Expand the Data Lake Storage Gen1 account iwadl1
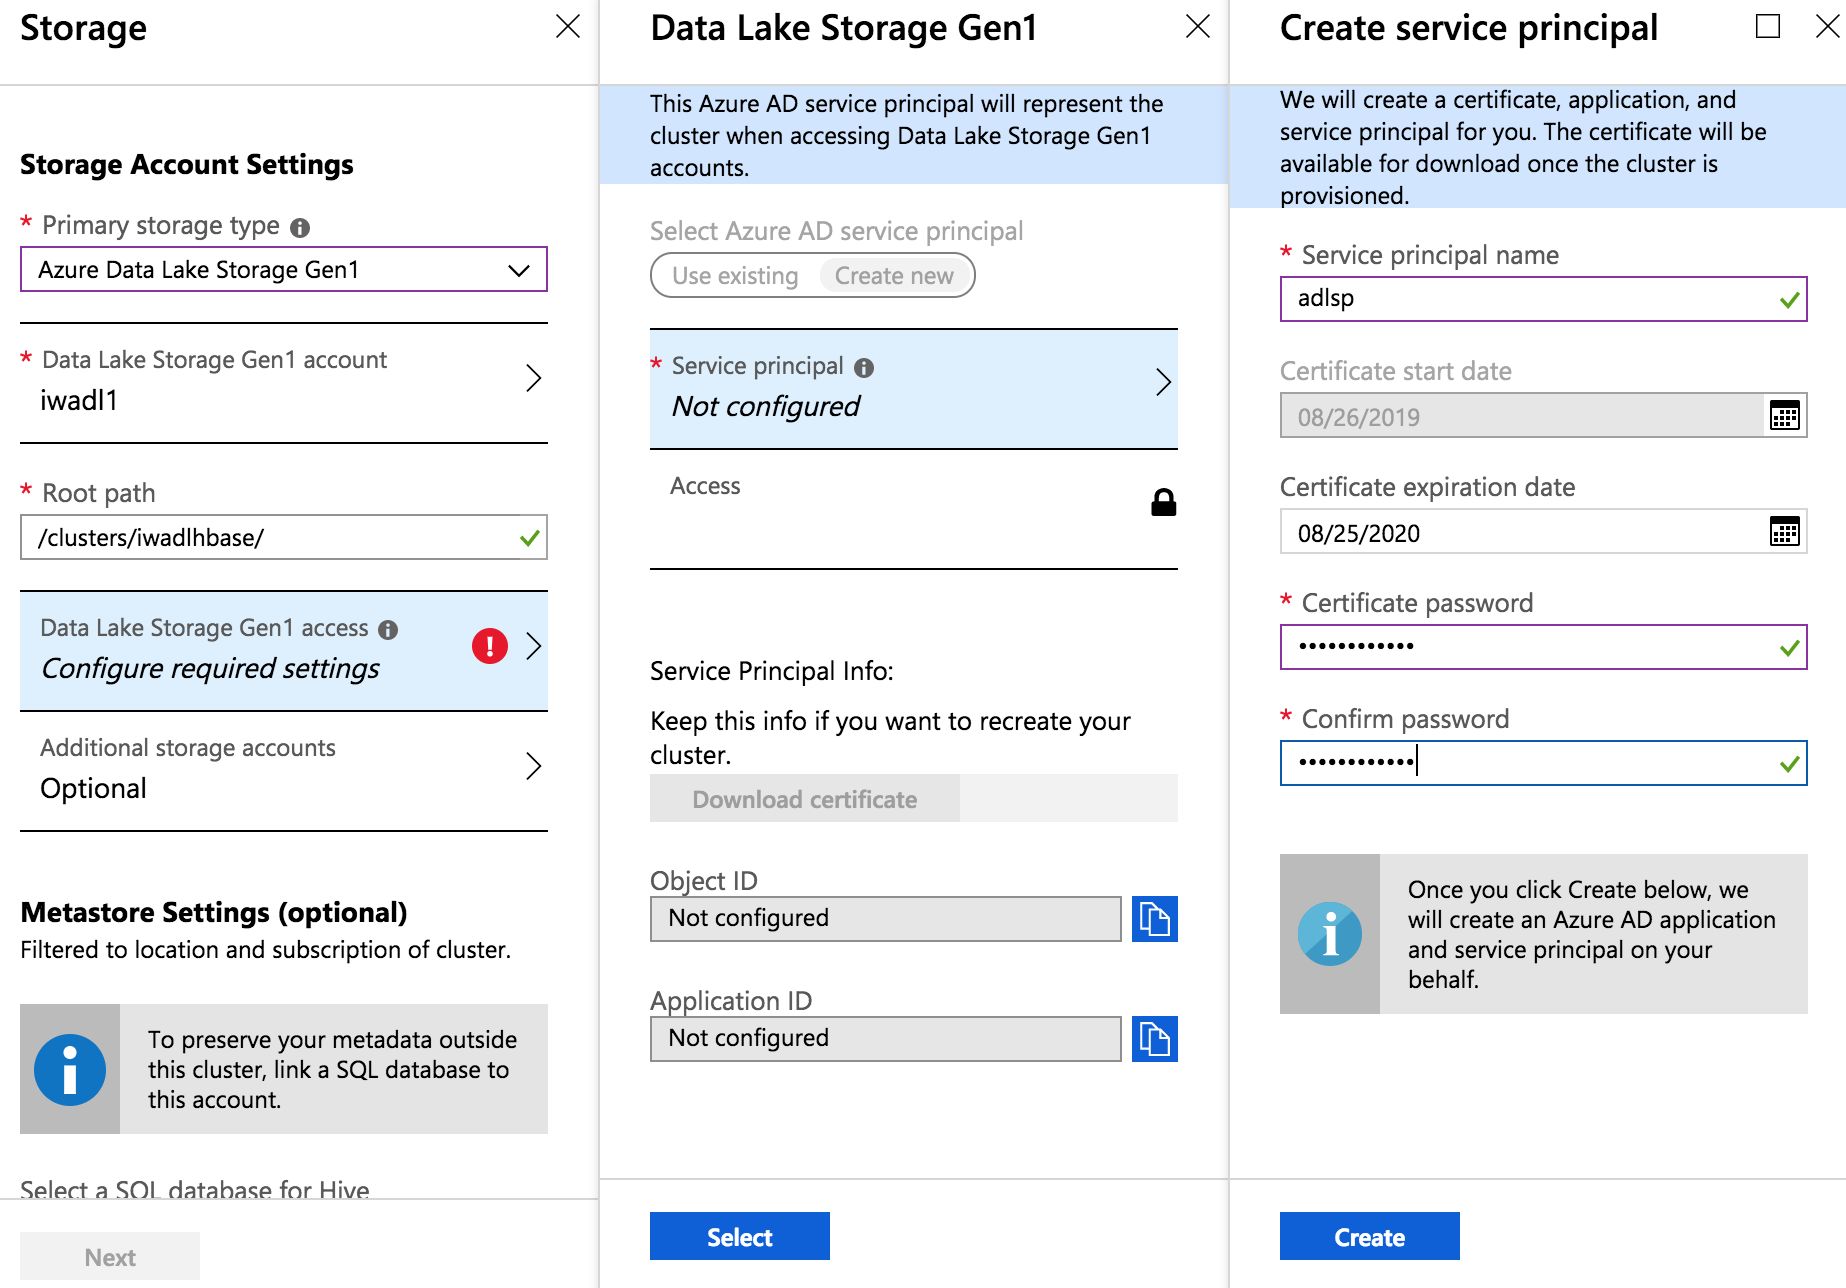Screen dimensions: 1846x1288 click(x=284, y=383)
